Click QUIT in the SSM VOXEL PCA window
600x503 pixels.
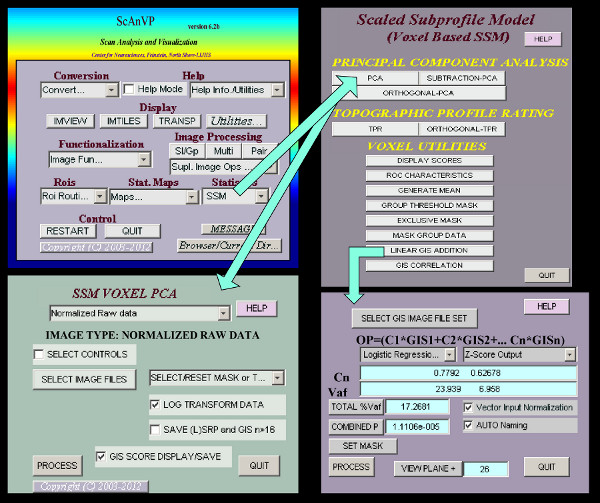pos(259,466)
